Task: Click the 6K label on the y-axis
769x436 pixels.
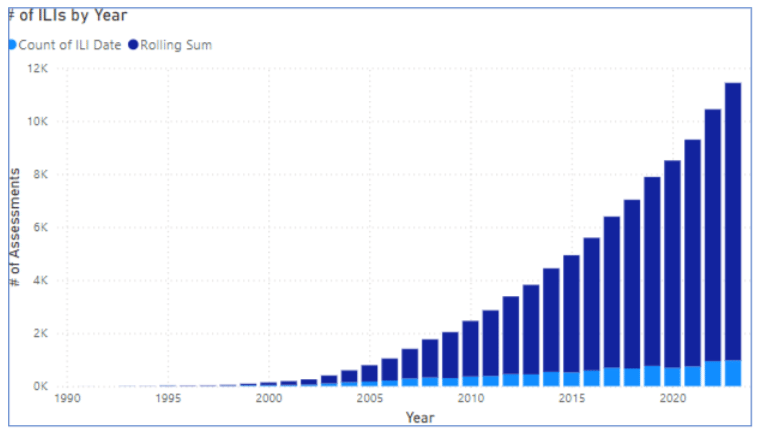Action: tap(41, 228)
